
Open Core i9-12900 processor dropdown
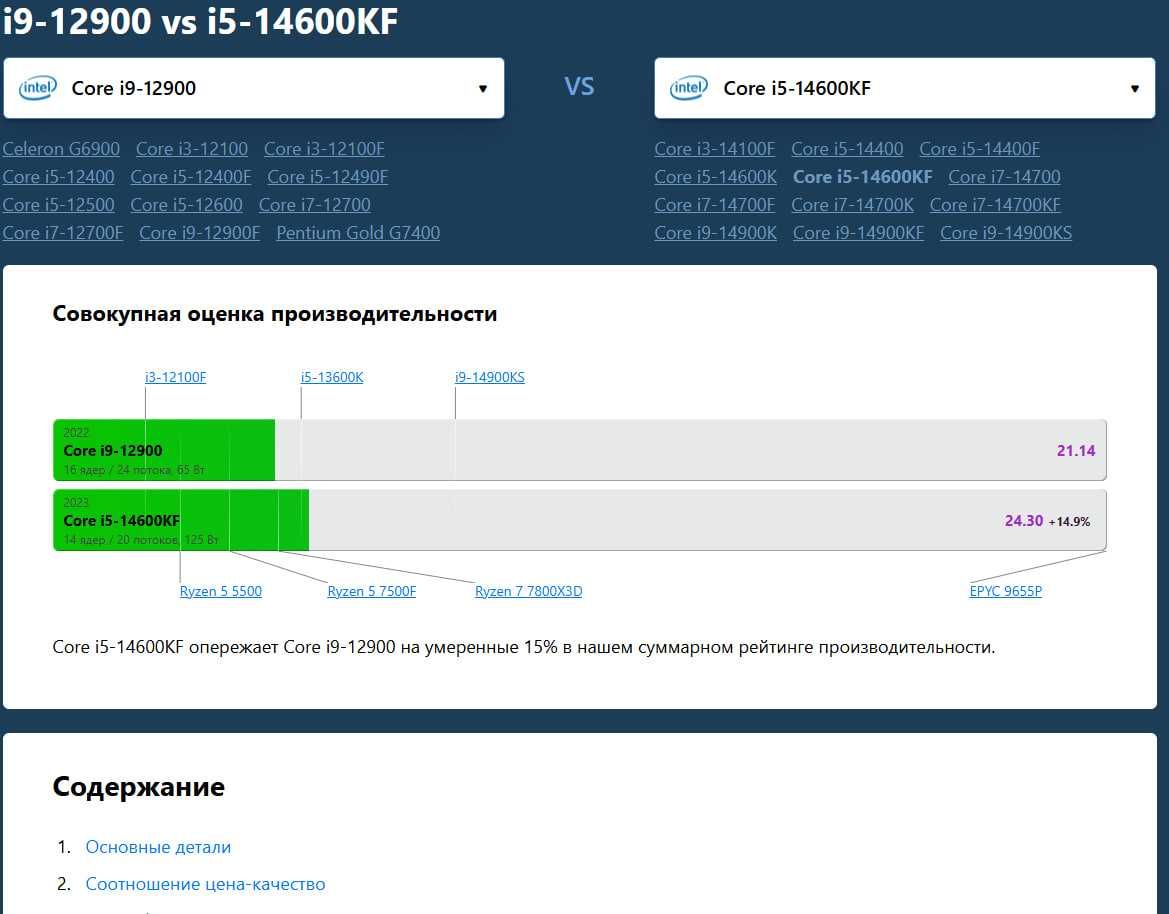tap(253, 88)
